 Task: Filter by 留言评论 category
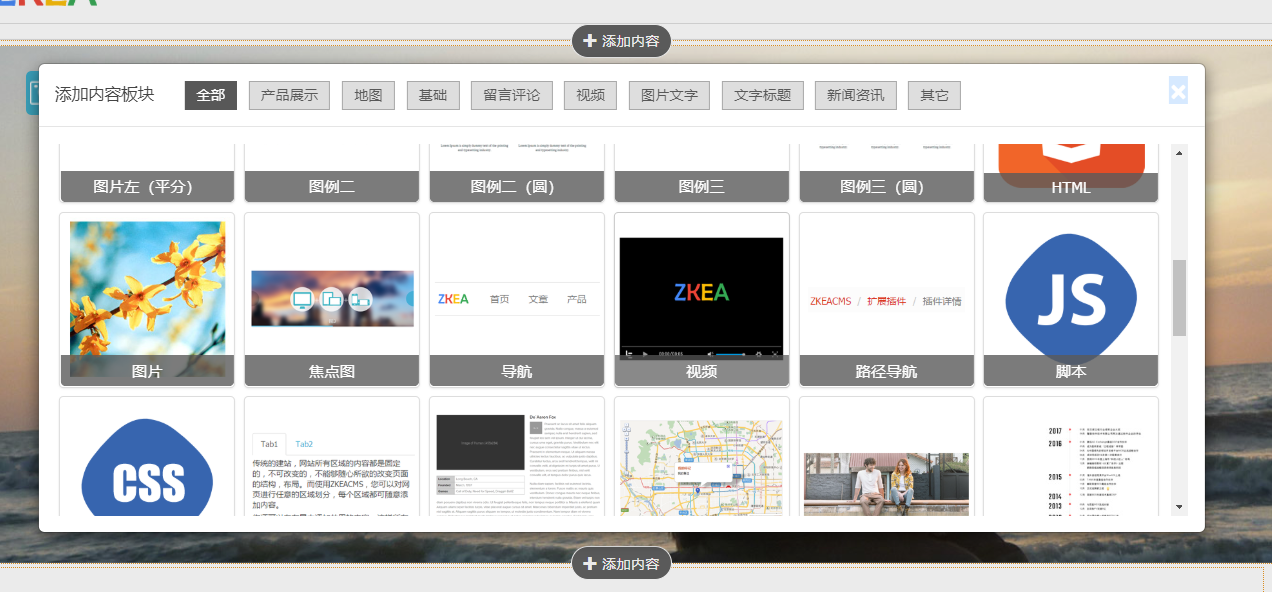click(x=511, y=96)
